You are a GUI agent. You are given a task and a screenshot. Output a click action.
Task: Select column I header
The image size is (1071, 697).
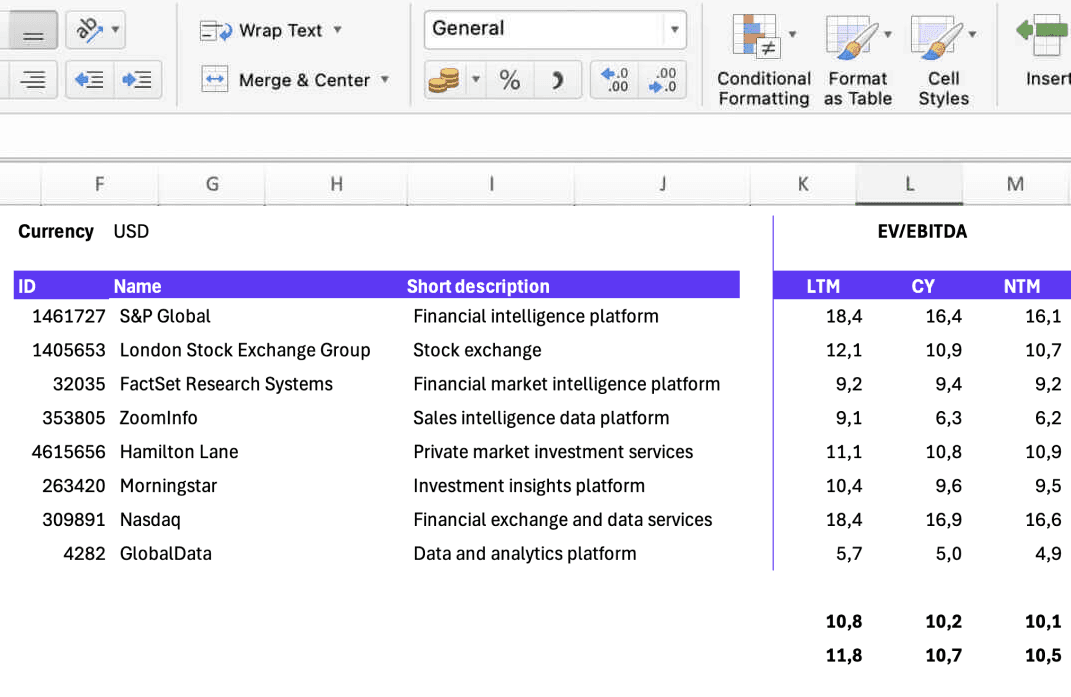(491, 184)
